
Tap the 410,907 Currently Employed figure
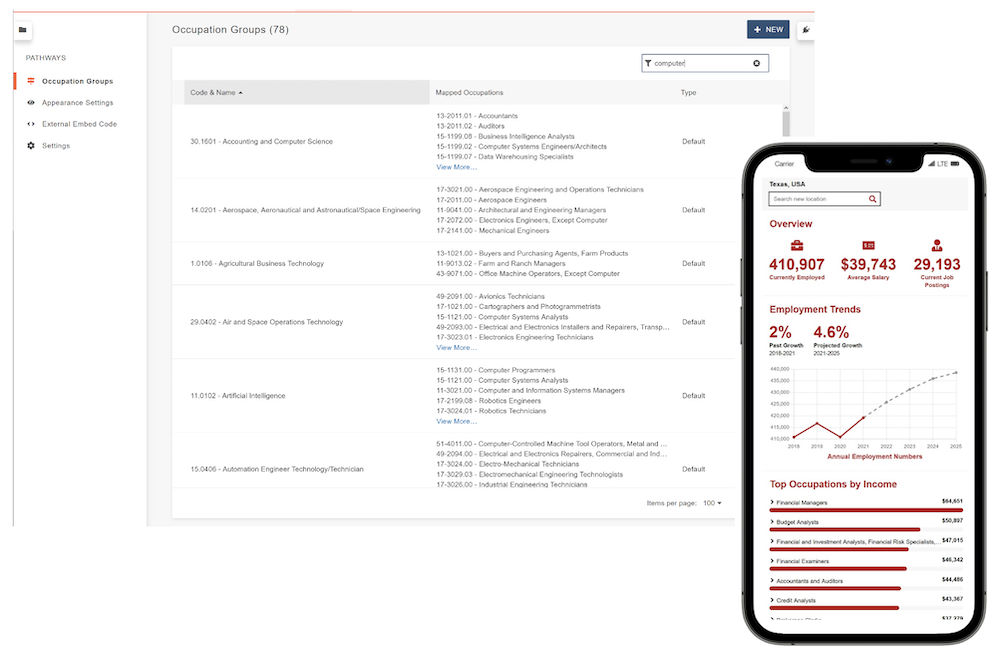(x=797, y=264)
